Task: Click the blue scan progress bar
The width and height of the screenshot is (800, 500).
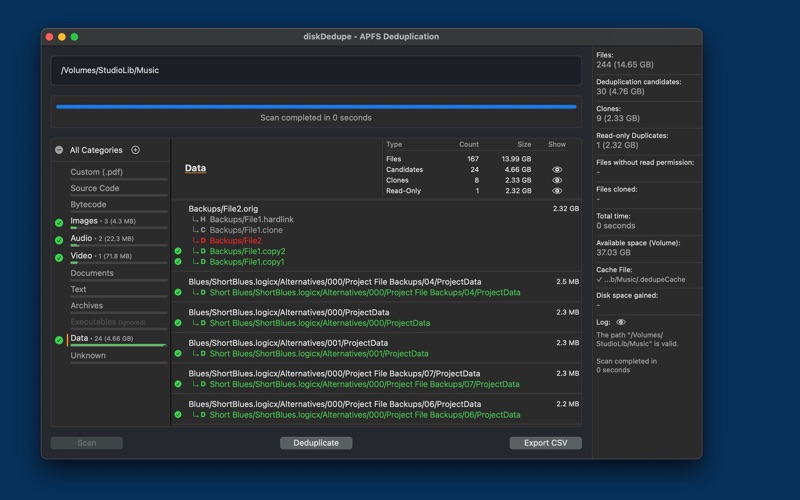Action: 316,107
